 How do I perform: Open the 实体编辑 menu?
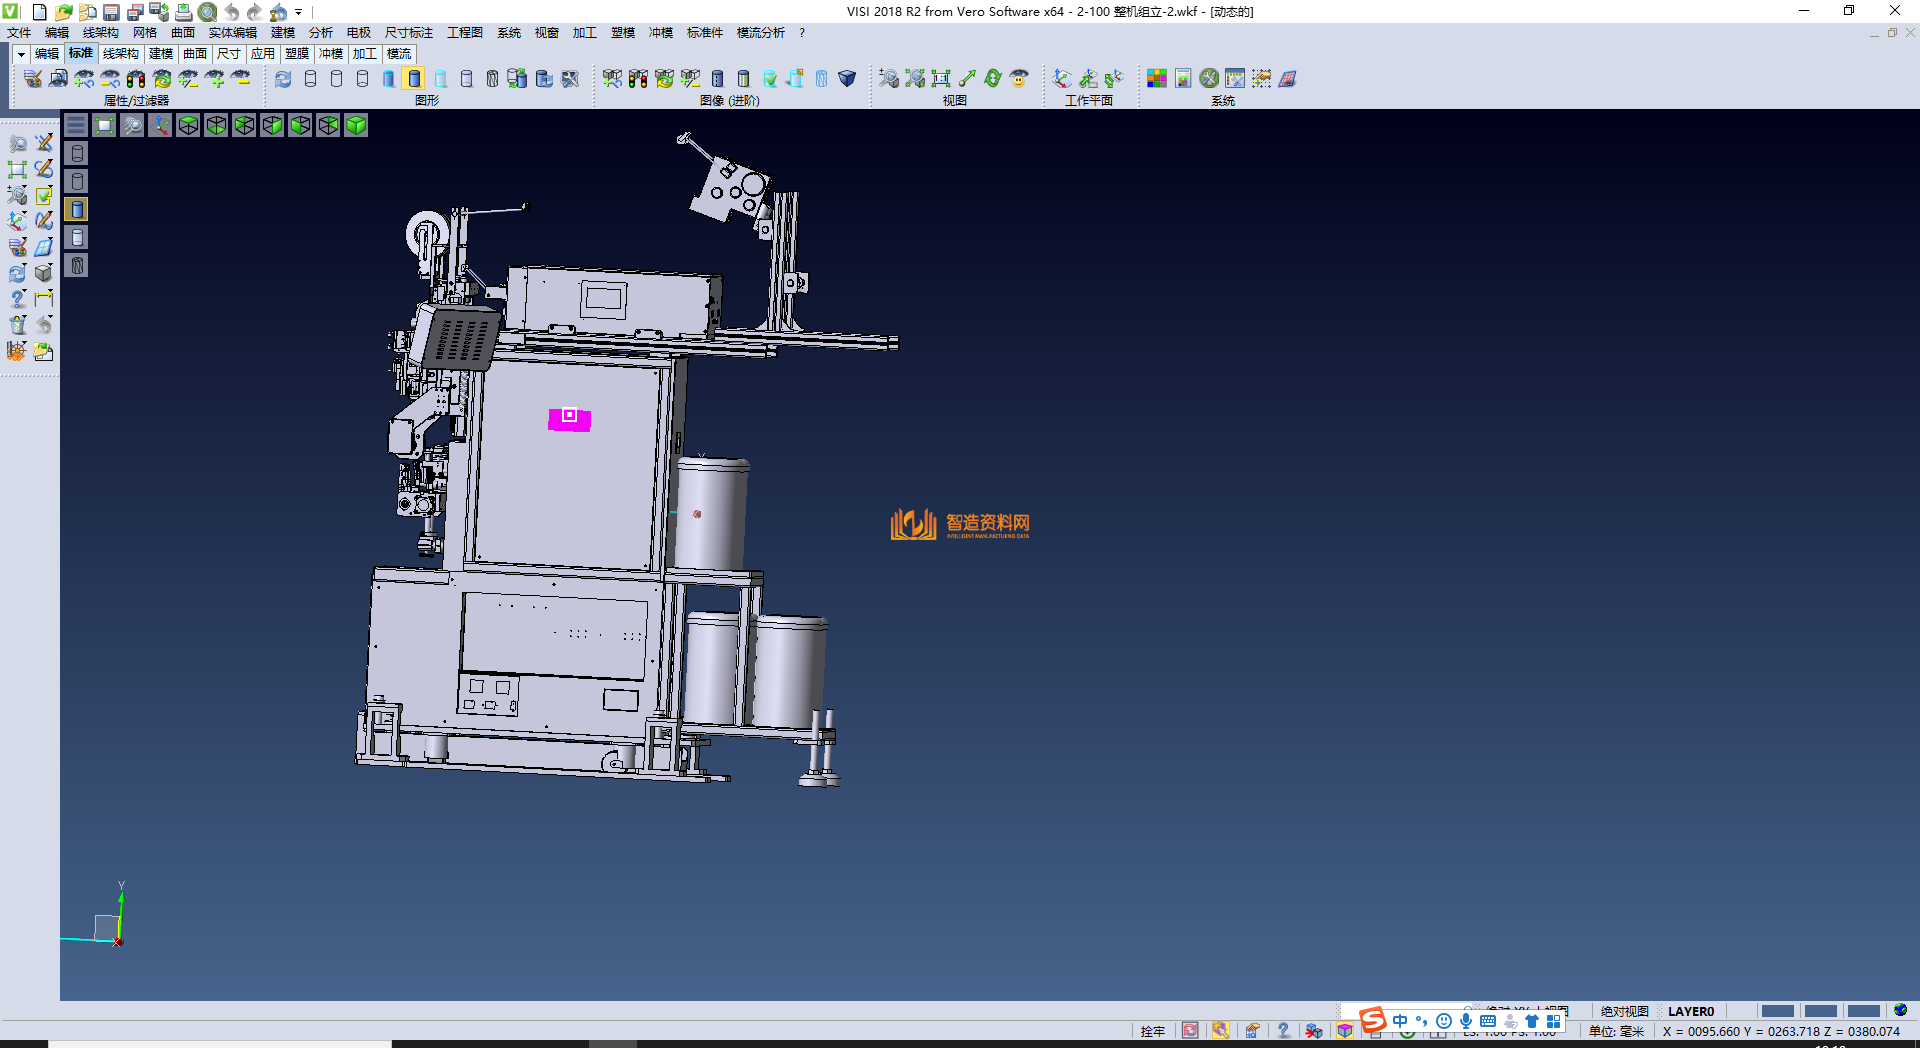click(x=232, y=33)
